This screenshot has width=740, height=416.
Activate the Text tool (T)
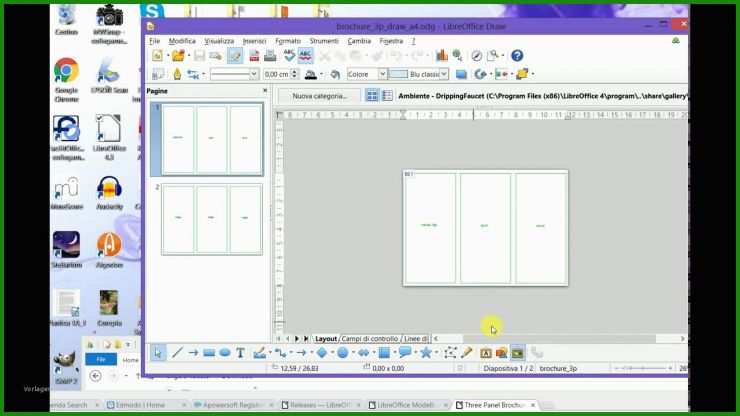240,353
